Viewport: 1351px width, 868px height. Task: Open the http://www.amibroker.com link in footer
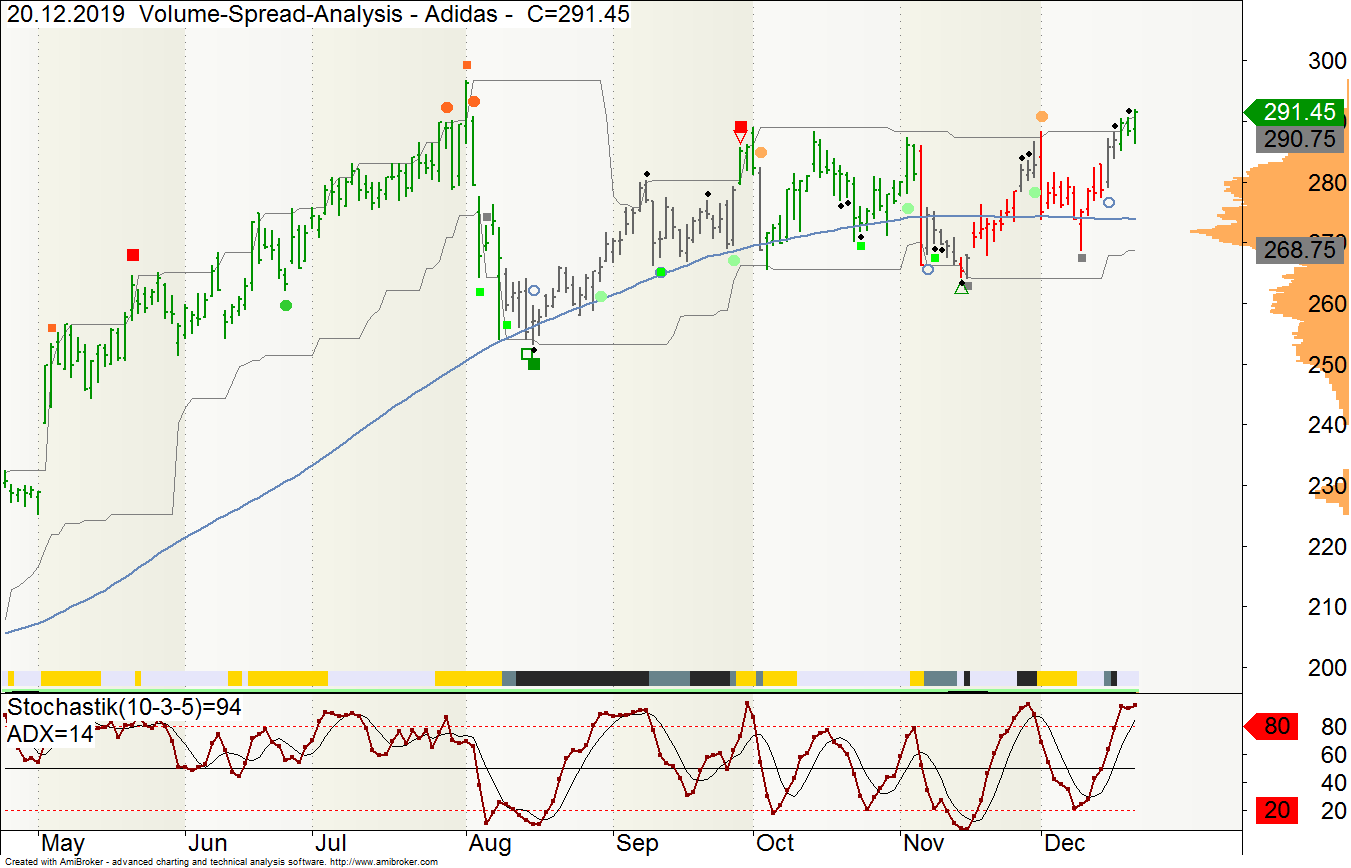point(384,862)
